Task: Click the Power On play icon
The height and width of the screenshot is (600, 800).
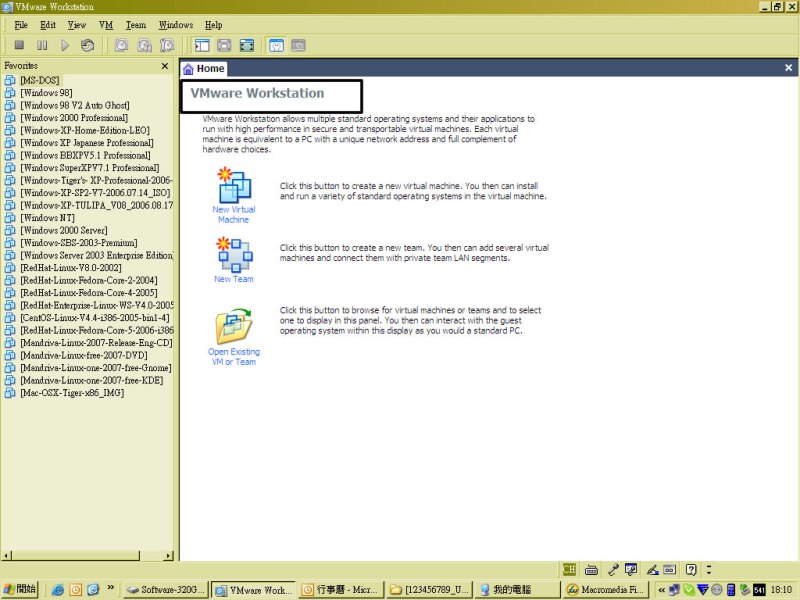Action: [65, 45]
